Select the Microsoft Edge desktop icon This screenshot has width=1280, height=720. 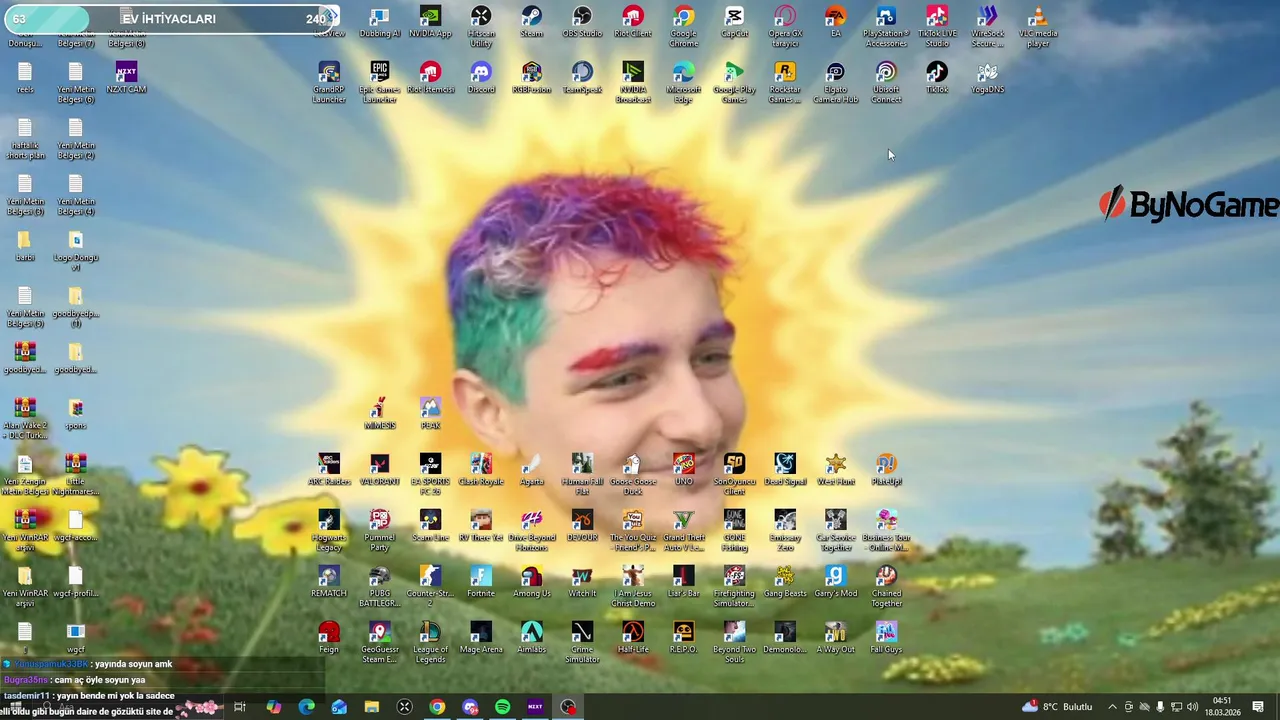[683, 83]
